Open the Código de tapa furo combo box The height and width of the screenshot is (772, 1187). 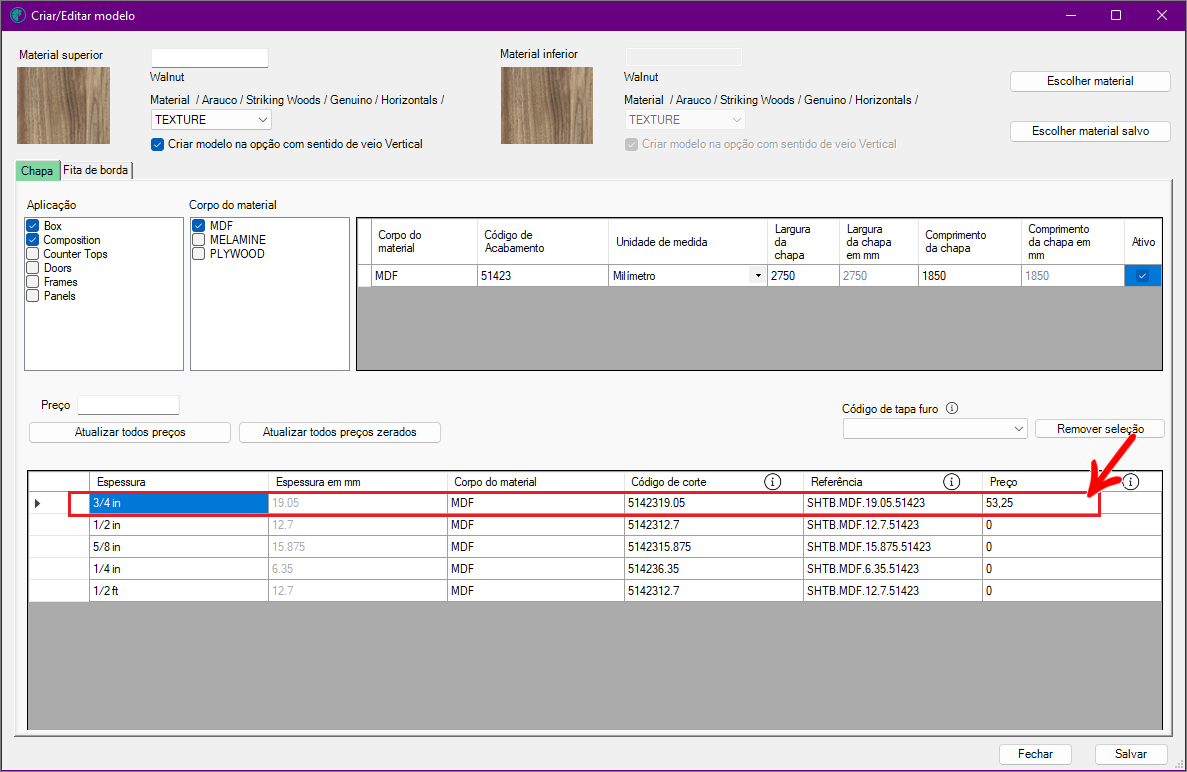click(x=934, y=429)
